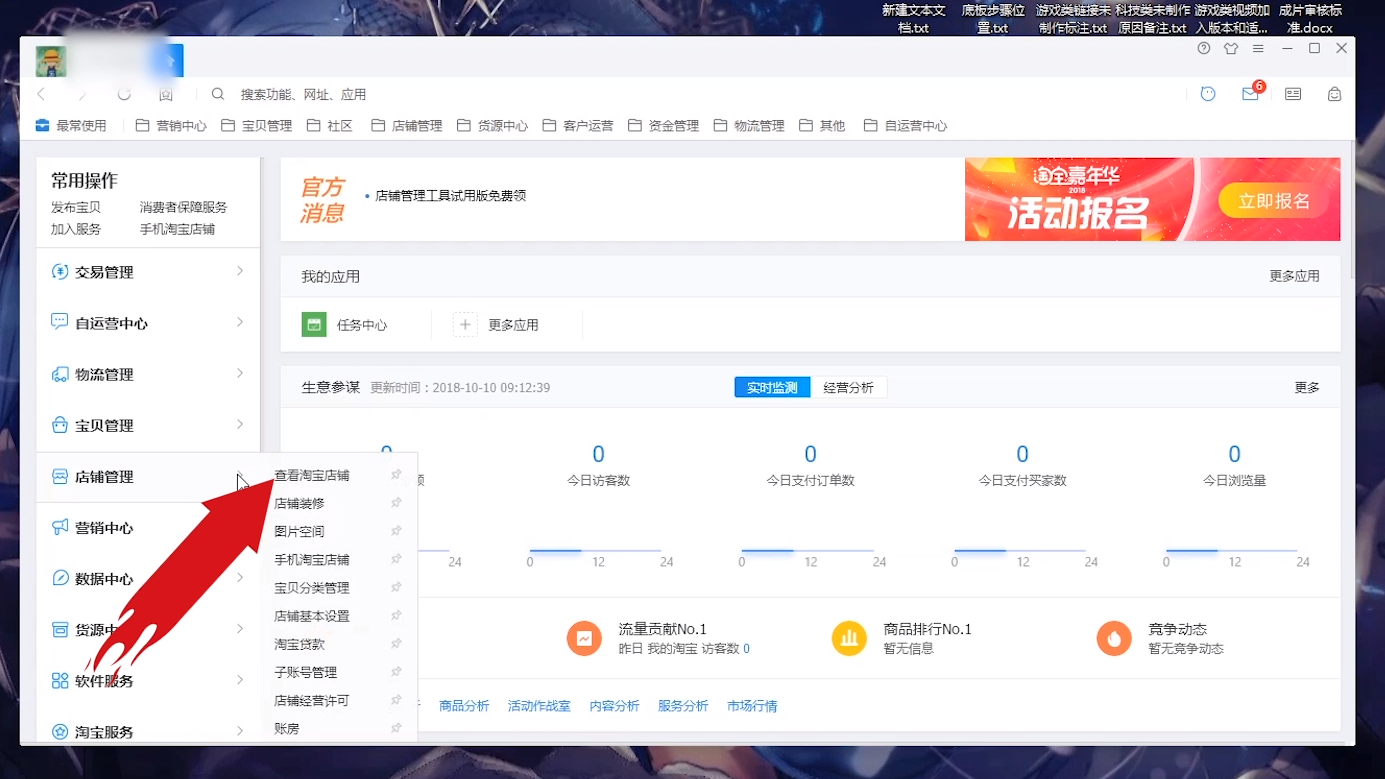1385x779 pixels.
Task: Open the 消费者保障服务 quick link
Action: (184, 207)
